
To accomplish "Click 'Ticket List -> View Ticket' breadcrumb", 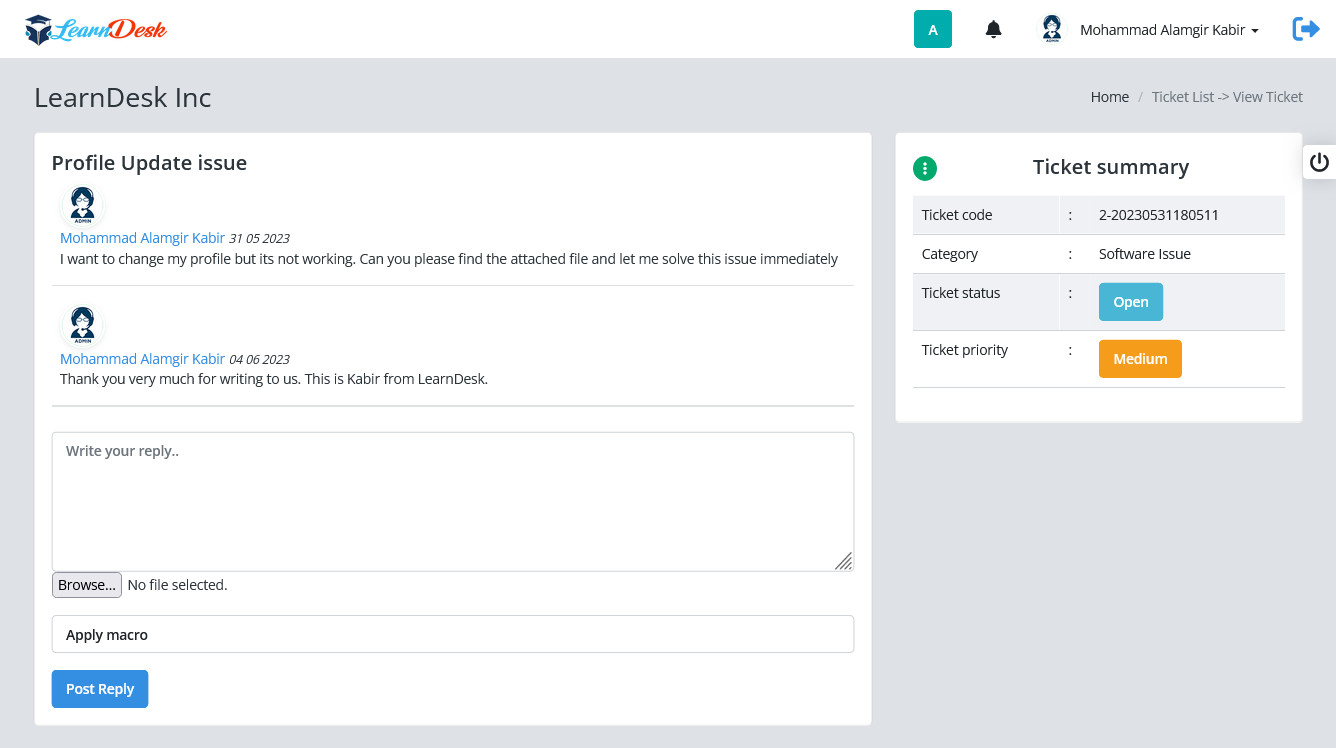I will pos(1227,97).
